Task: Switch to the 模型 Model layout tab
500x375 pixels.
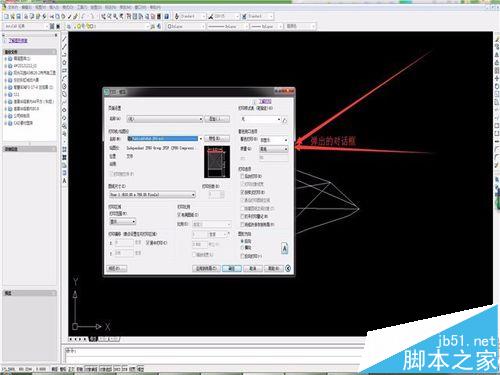Action: pyautogui.click(x=93, y=339)
